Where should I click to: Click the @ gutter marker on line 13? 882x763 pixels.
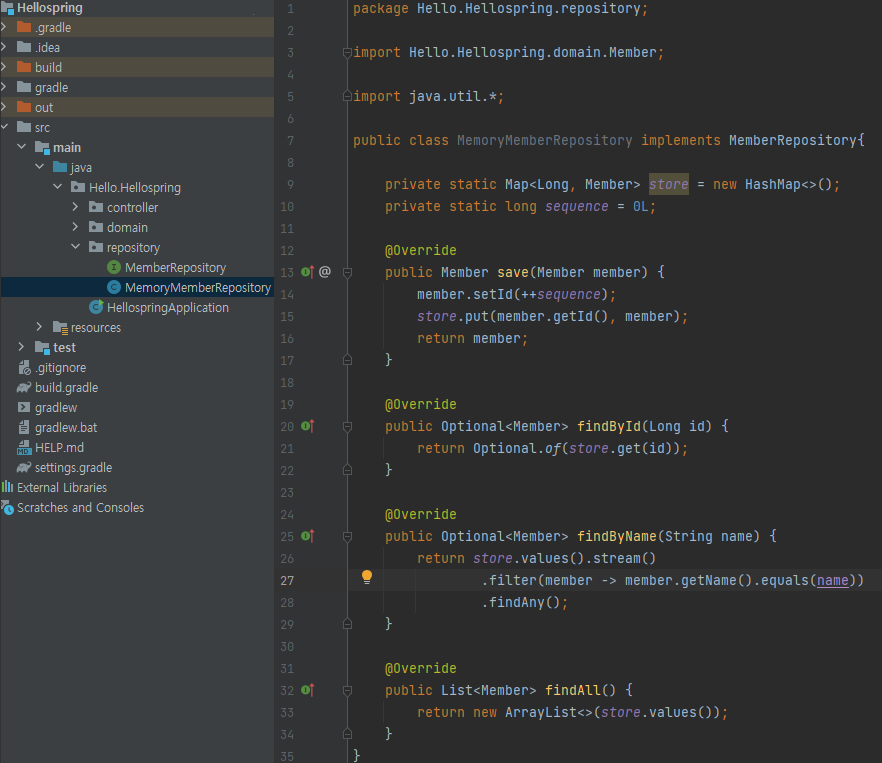point(325,272)
